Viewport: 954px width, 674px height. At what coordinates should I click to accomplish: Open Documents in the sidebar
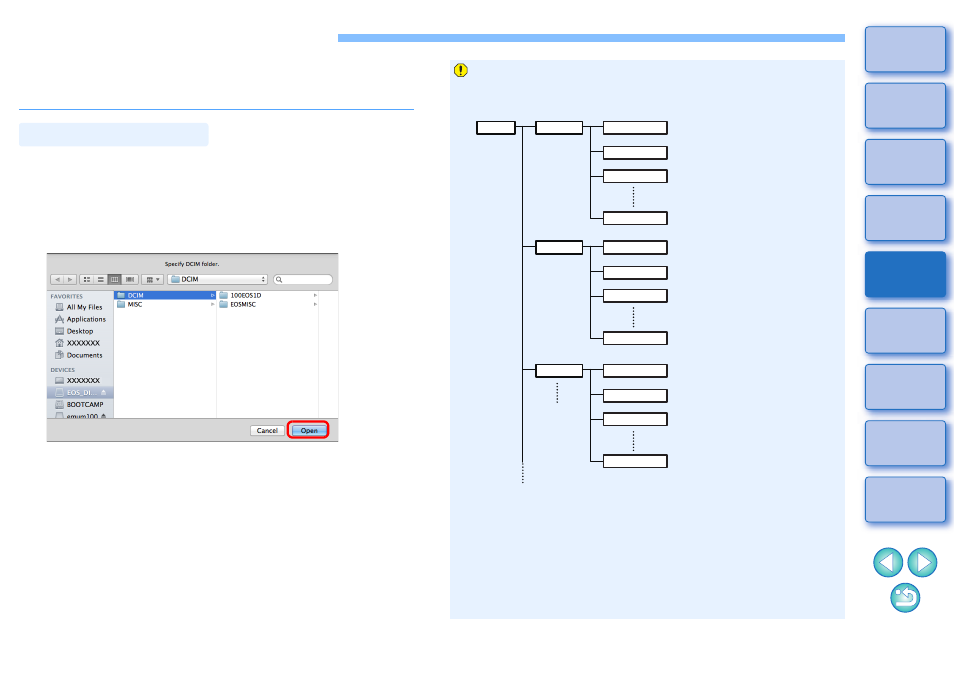tap(78, 355)
